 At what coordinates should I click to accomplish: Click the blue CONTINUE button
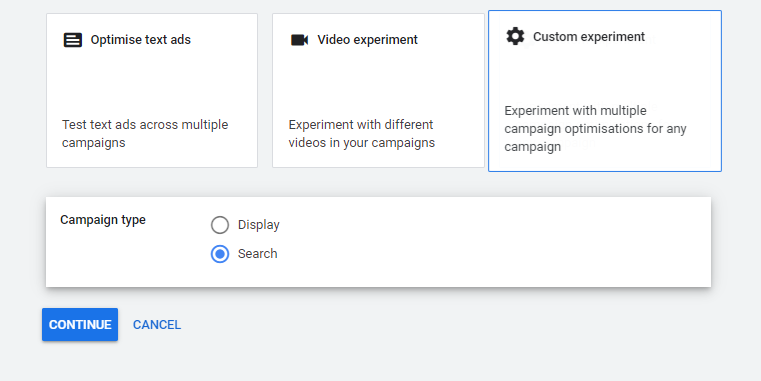click(x=80, y=324)
